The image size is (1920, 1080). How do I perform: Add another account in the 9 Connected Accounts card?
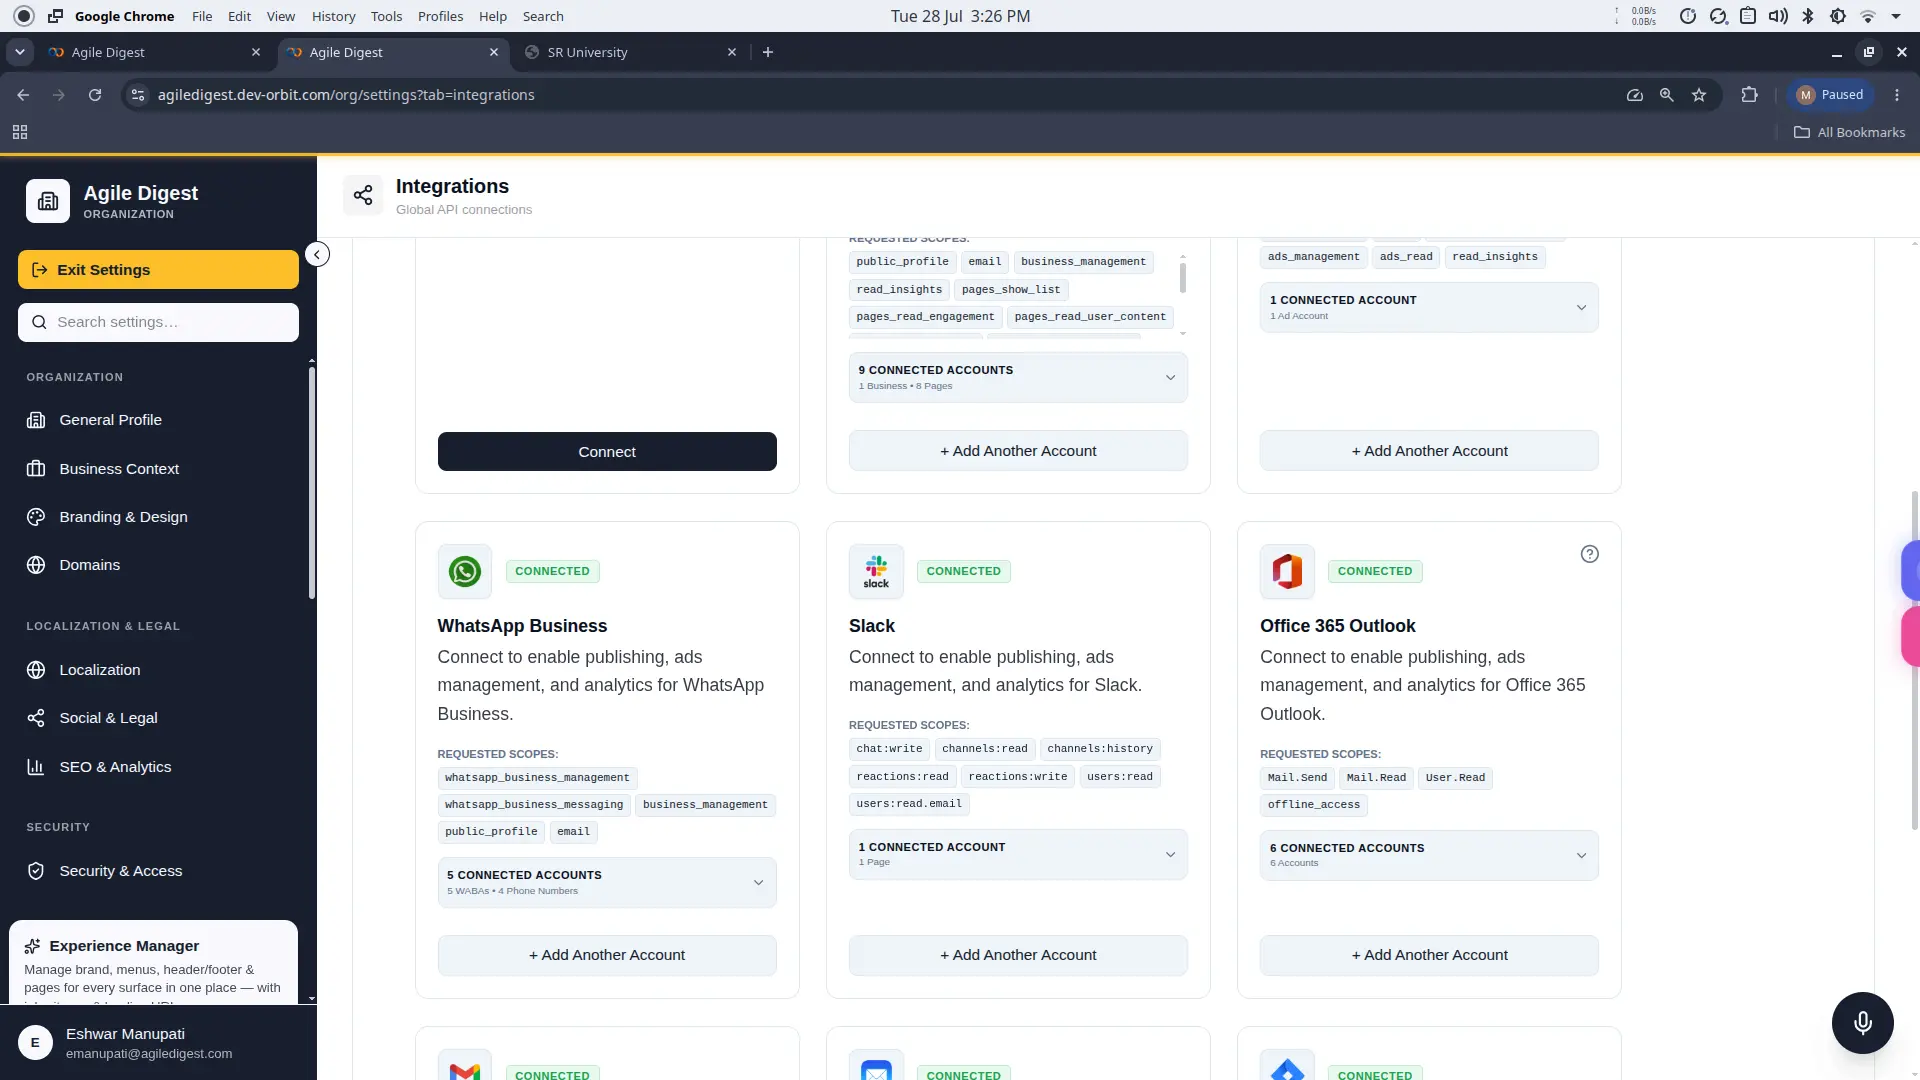click(1018, 451)
